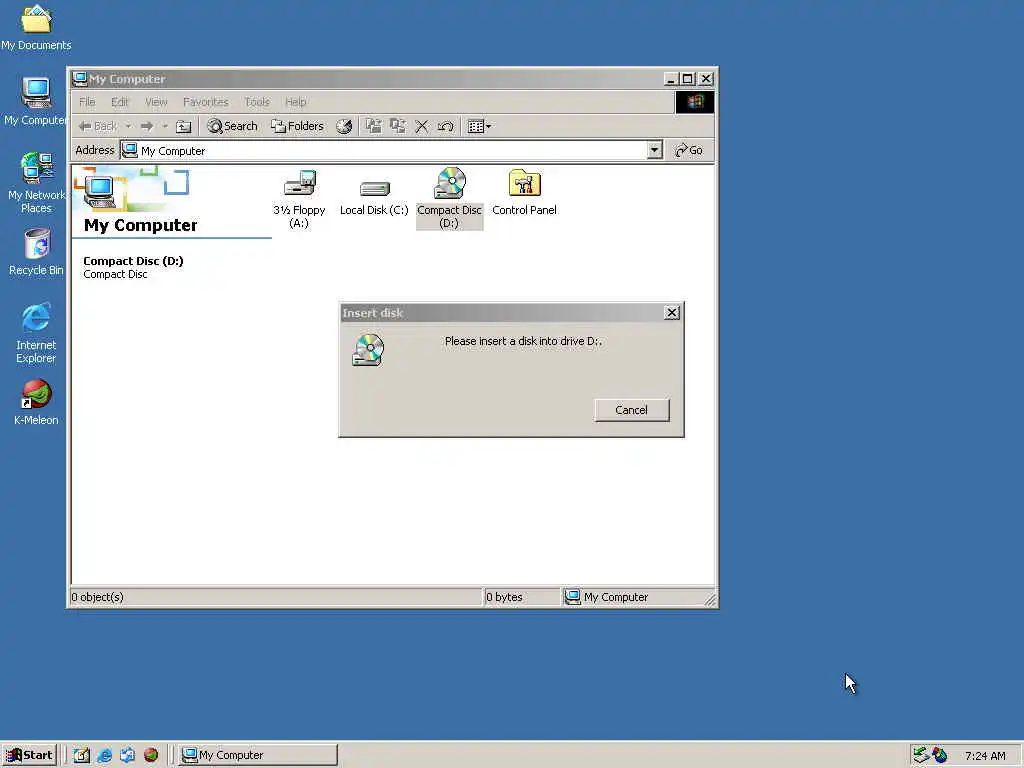Click the network tray icon

(x=921, y=755)
